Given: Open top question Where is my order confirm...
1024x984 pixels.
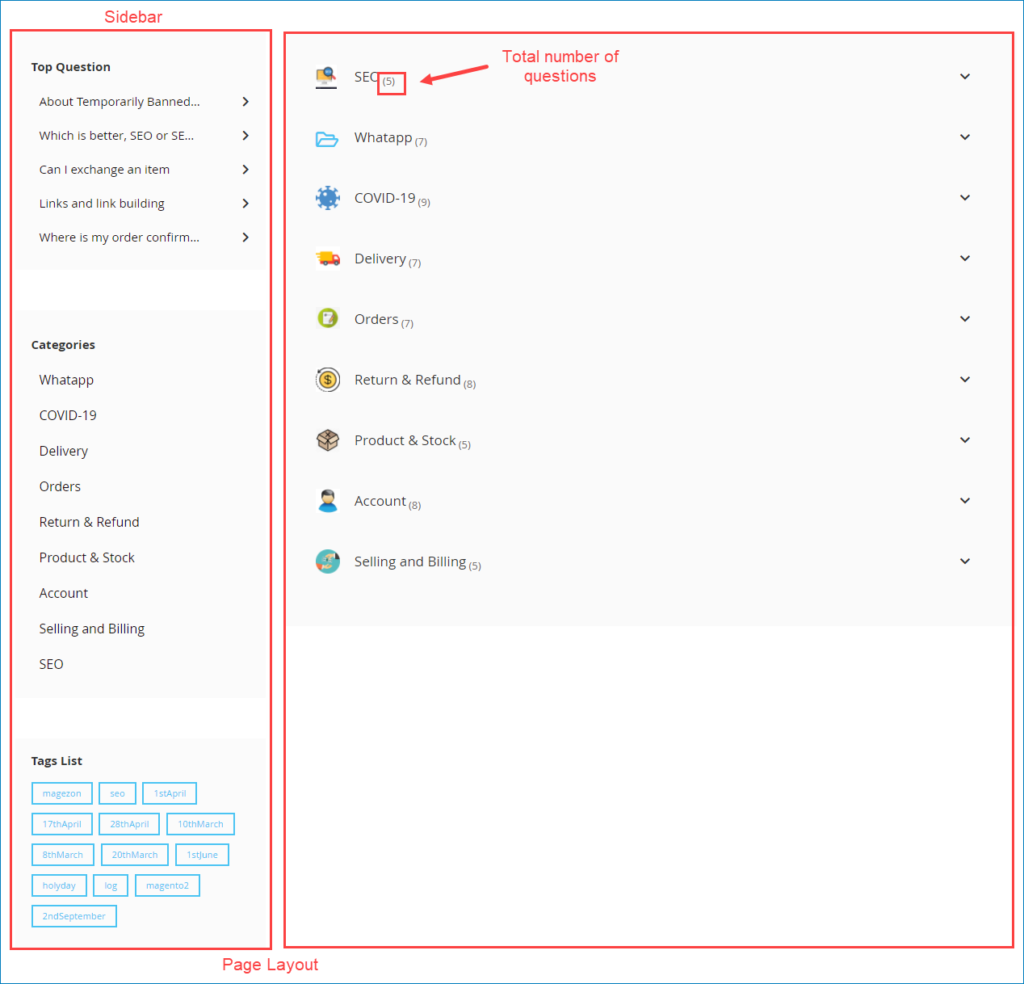Looking at the screenshot, I should coord(120,238).
